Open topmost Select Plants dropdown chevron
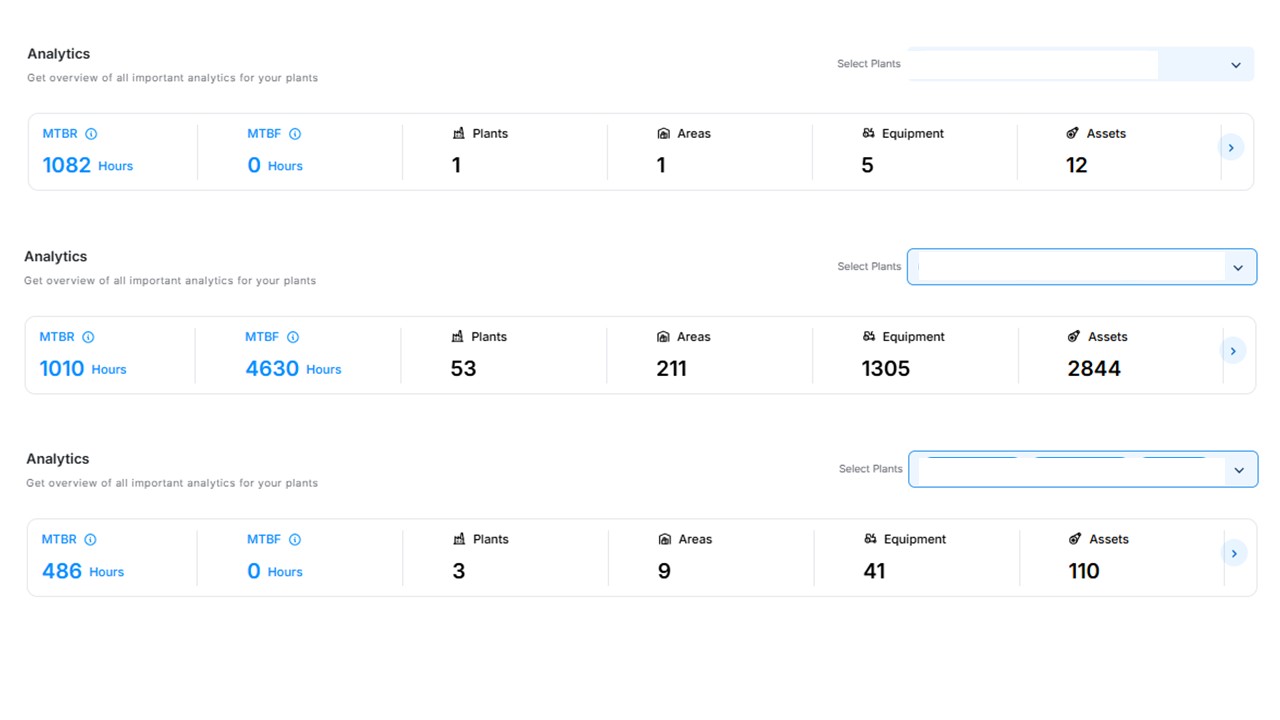The height and width of the screenshot is (720, 1280). [x=1236, y=65]
